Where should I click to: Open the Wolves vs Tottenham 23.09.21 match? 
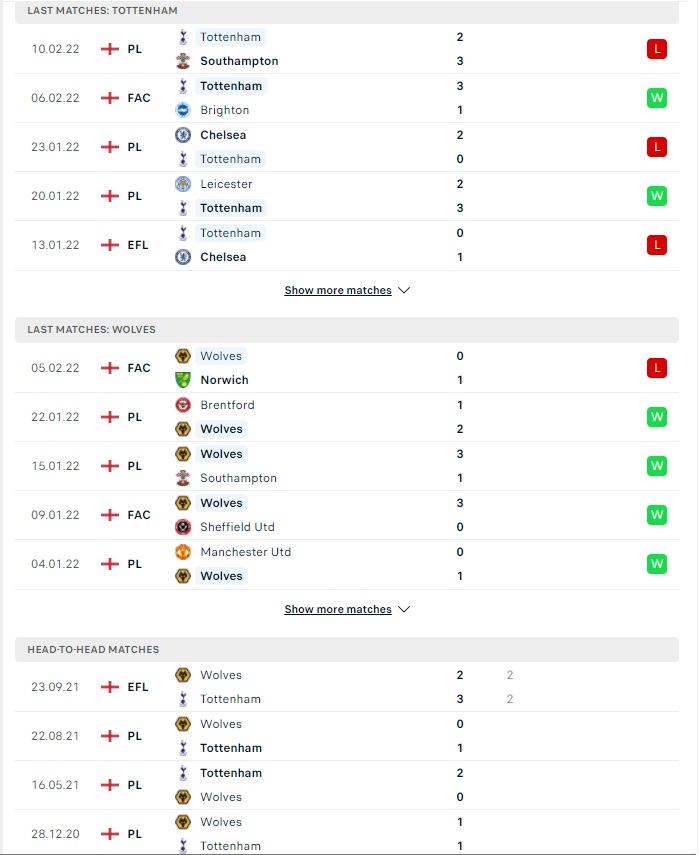click(x=347, y=687)
